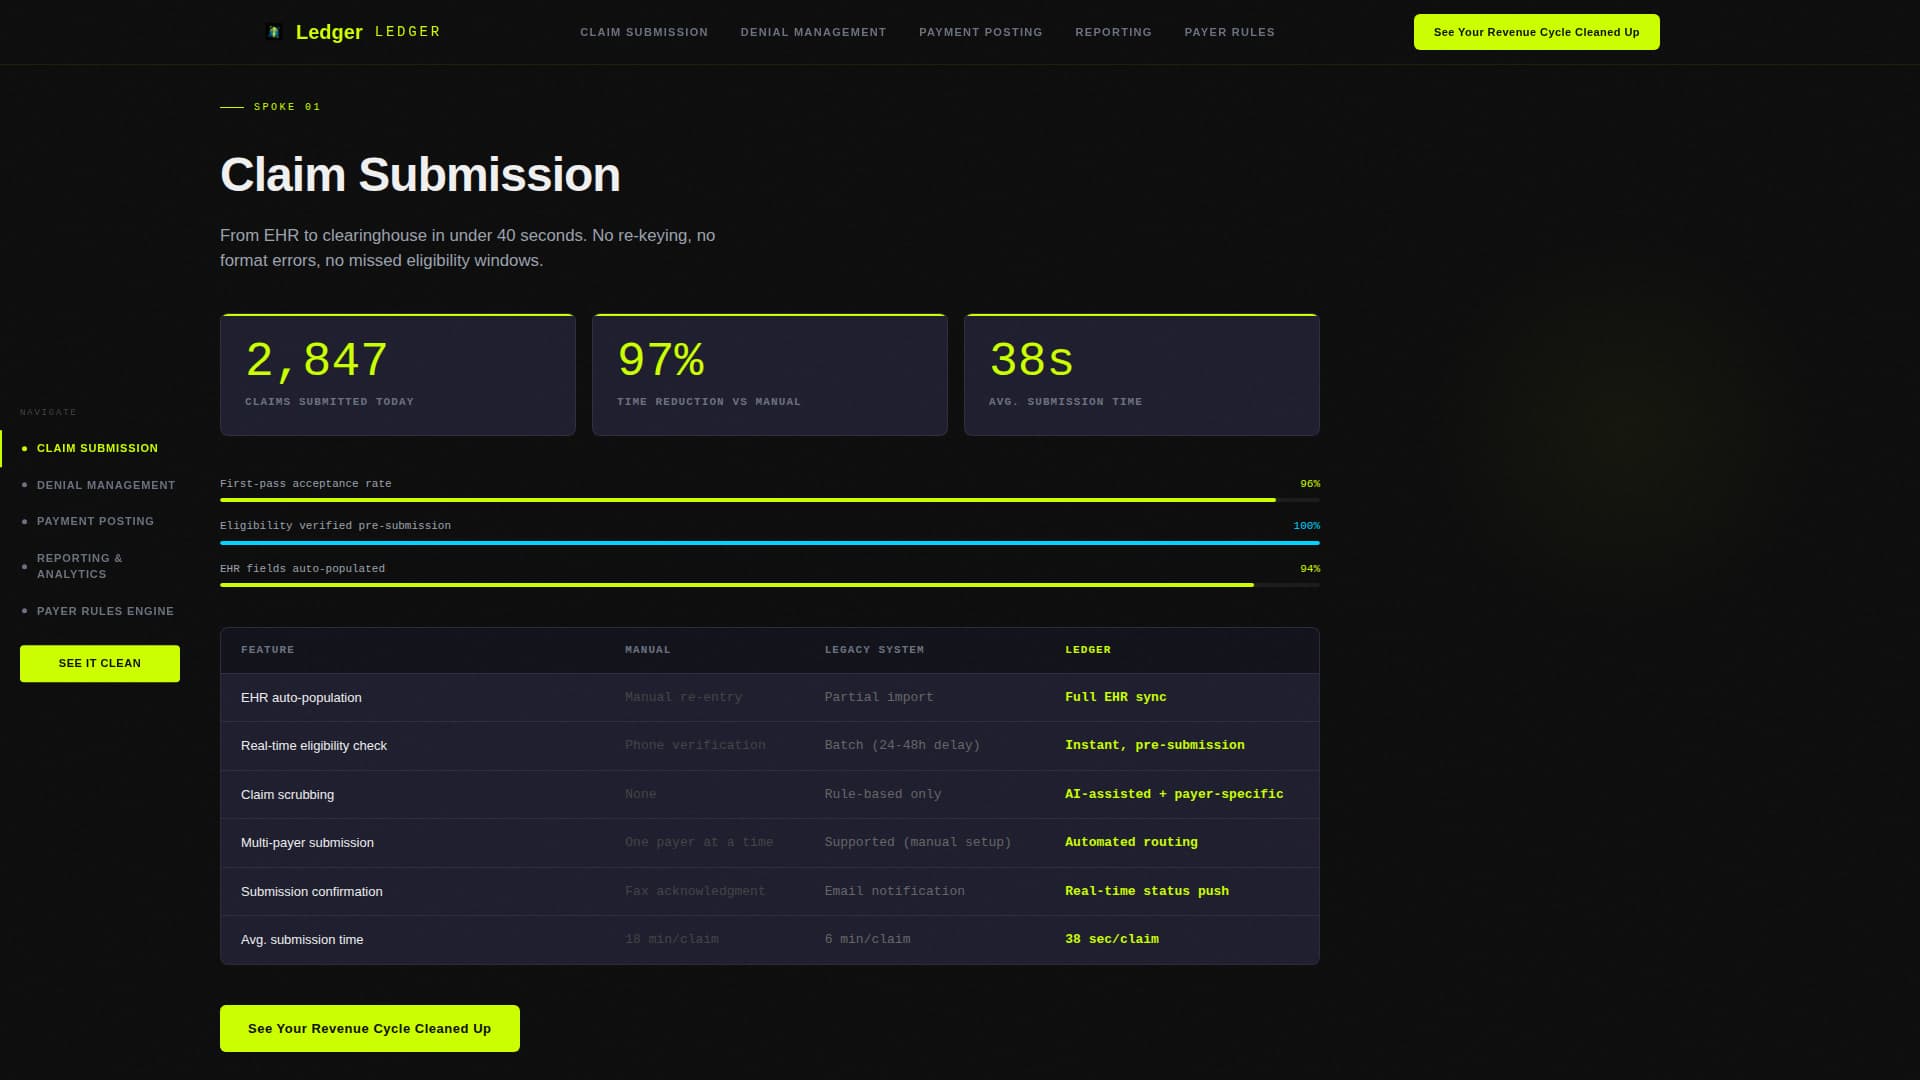Click the Real-time eligibility check row label
1920x1080 pixels.
(314, 746)
